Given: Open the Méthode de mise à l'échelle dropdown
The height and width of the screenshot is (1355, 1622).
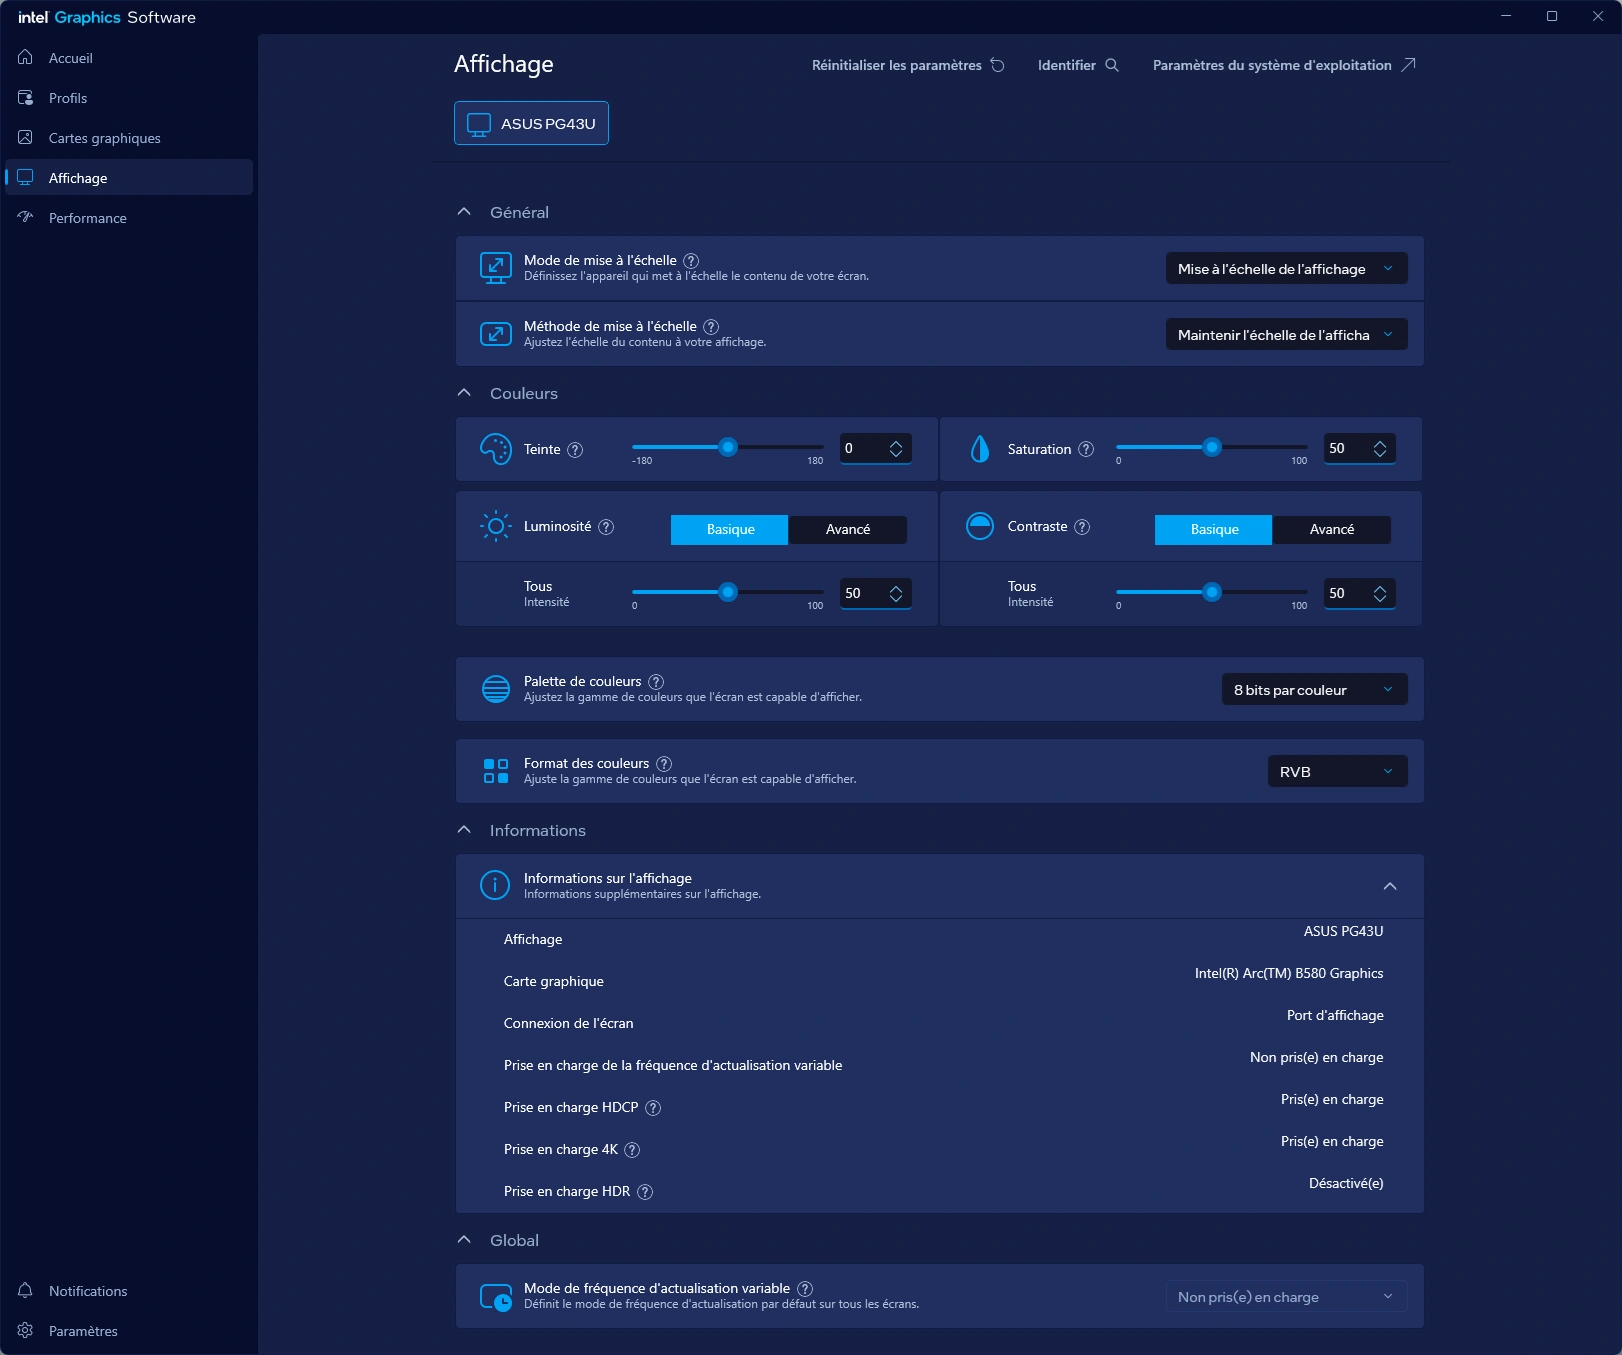Looking at the screenshot, I should [1286, 334].
